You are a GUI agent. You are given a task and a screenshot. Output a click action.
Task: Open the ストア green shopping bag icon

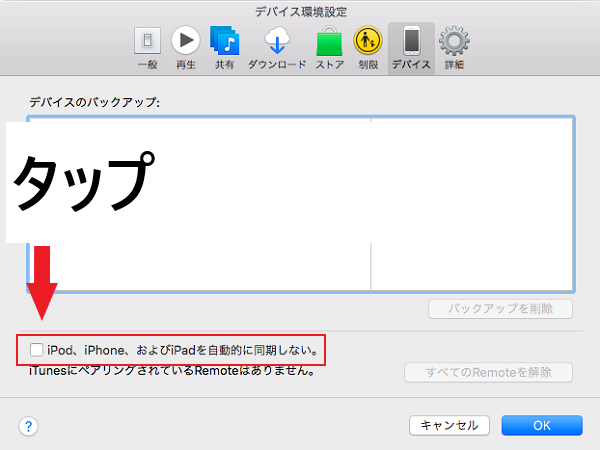click(330, 47)
